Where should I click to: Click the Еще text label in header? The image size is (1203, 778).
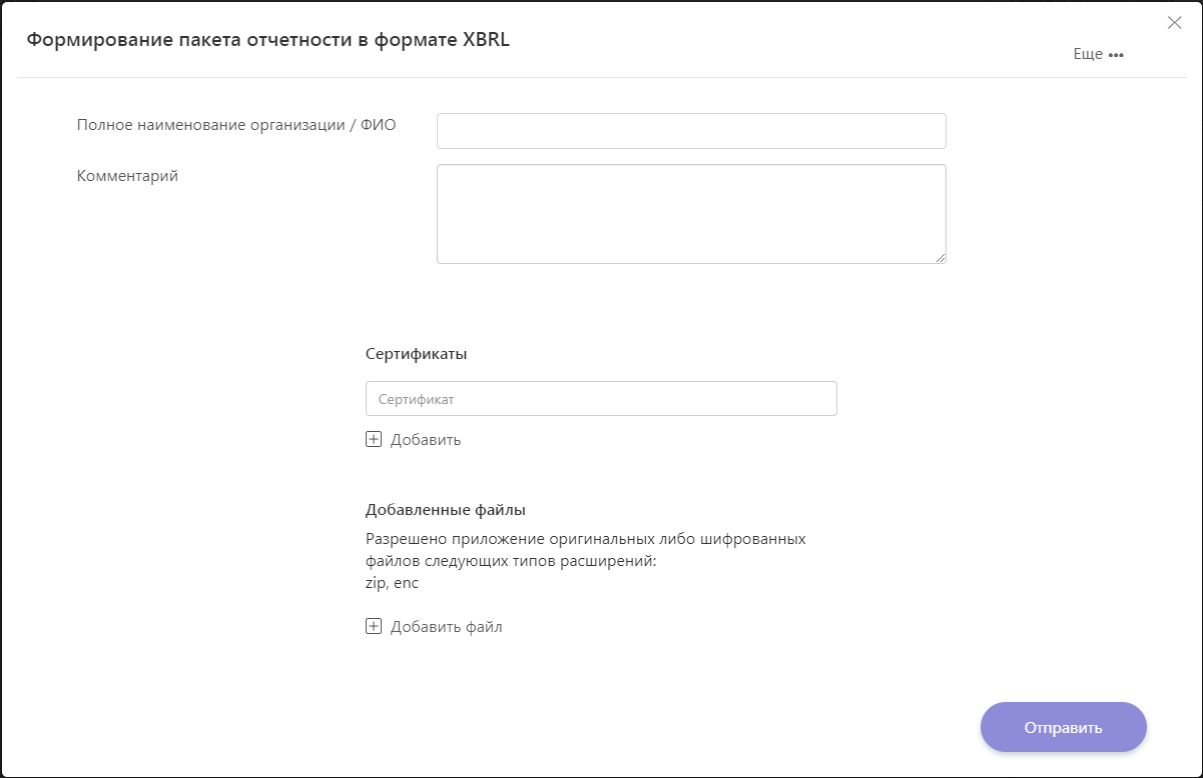click(x=1088, y=54)
